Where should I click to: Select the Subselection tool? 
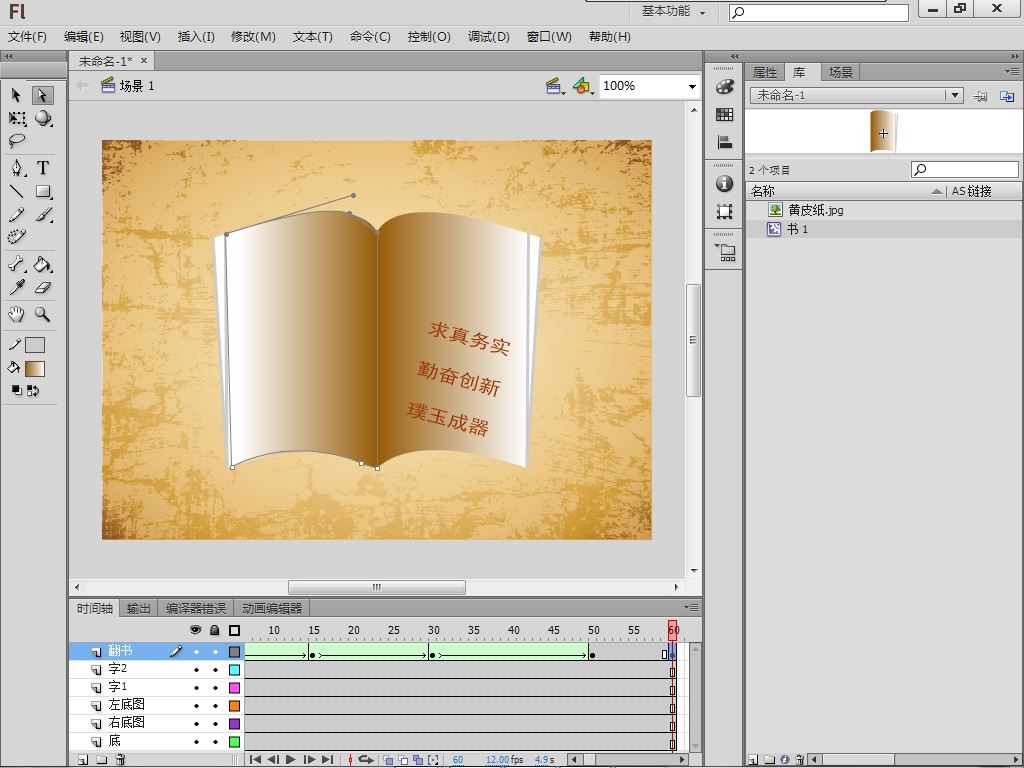pos(42,95)
